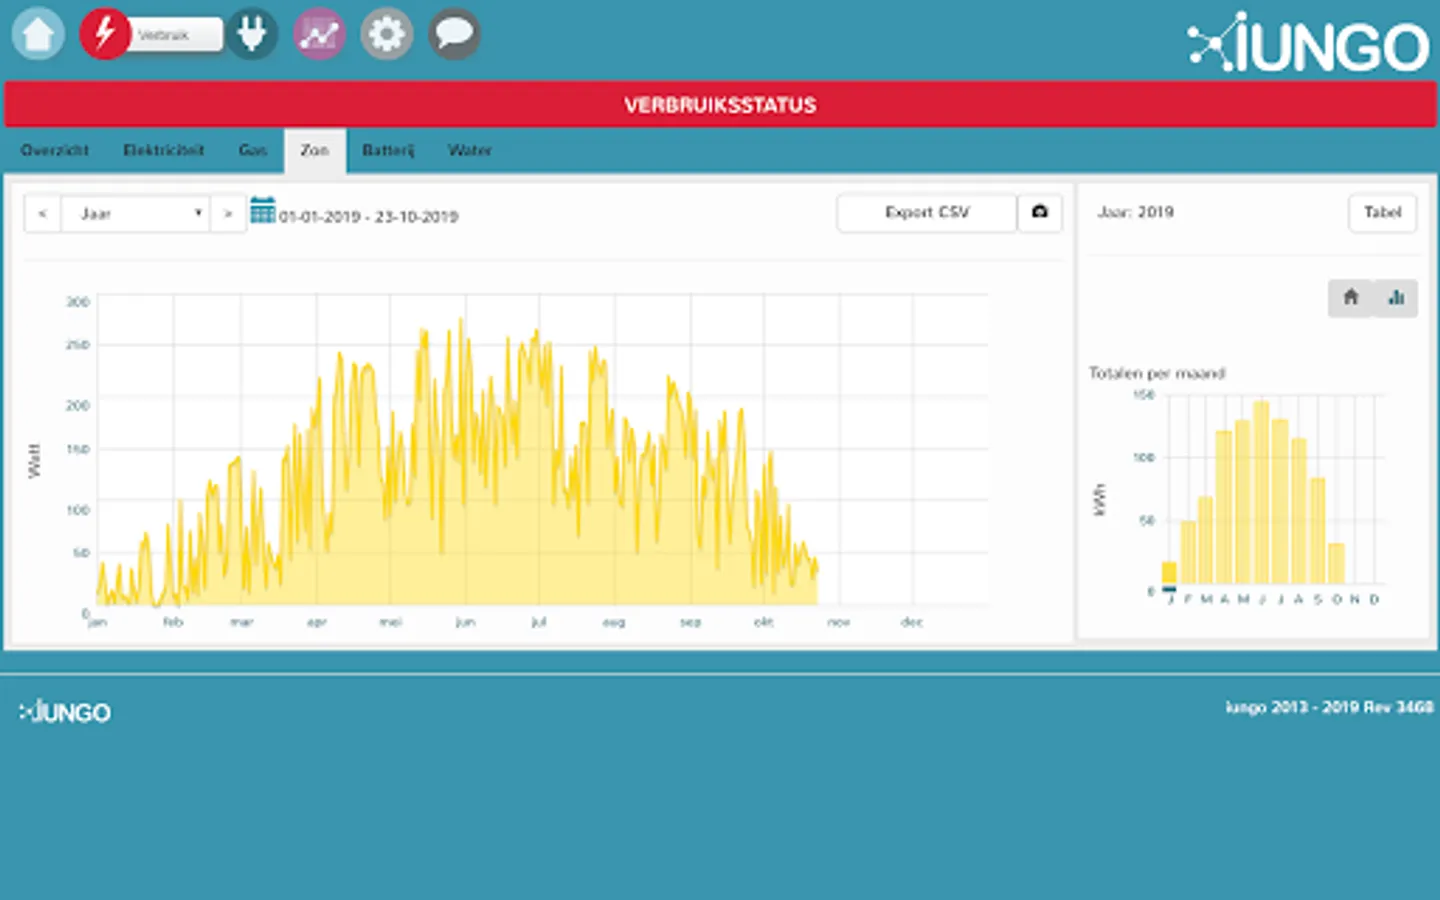Go to the previous period with '<'
The height and width of the screenshot is (900, 1440).
tap(42, 213)
